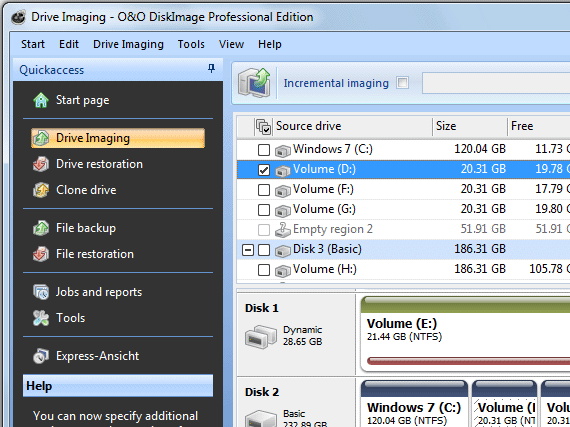Open the Tools menu in the menu bar
The width and height of the screenshot is (570, 427).
(191, 44)
